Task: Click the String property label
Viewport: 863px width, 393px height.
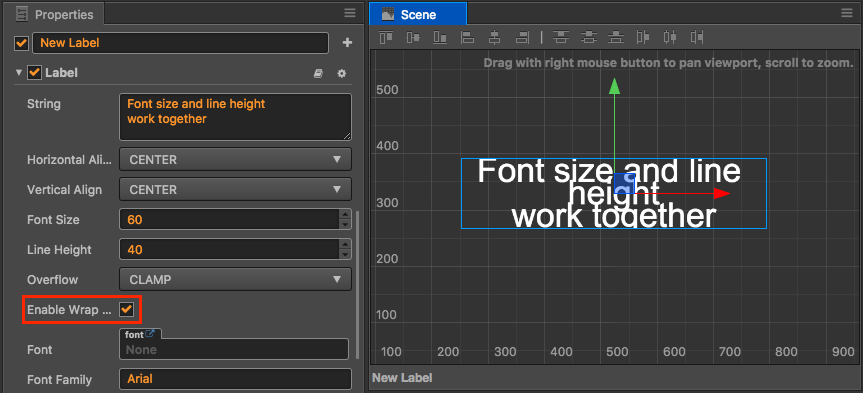Action: [44, 103]
